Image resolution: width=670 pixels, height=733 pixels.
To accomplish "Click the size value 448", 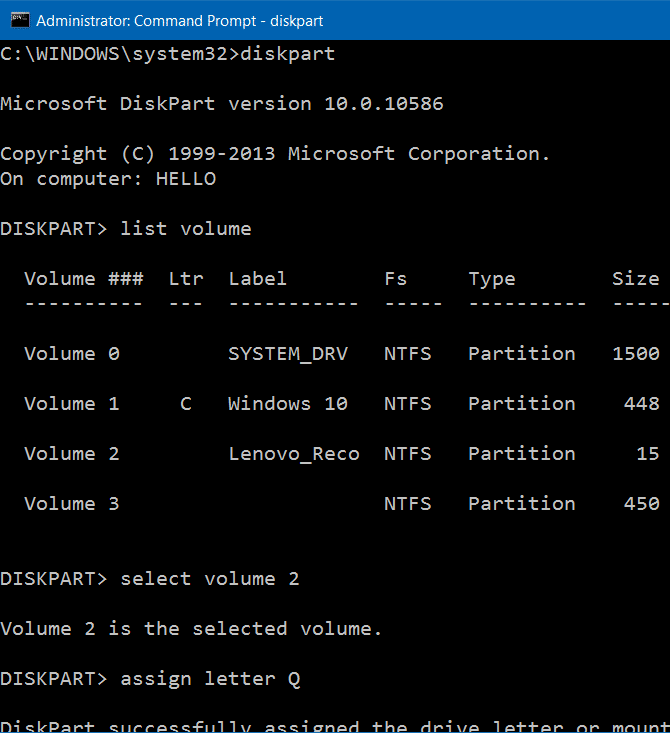I will 641,404.
